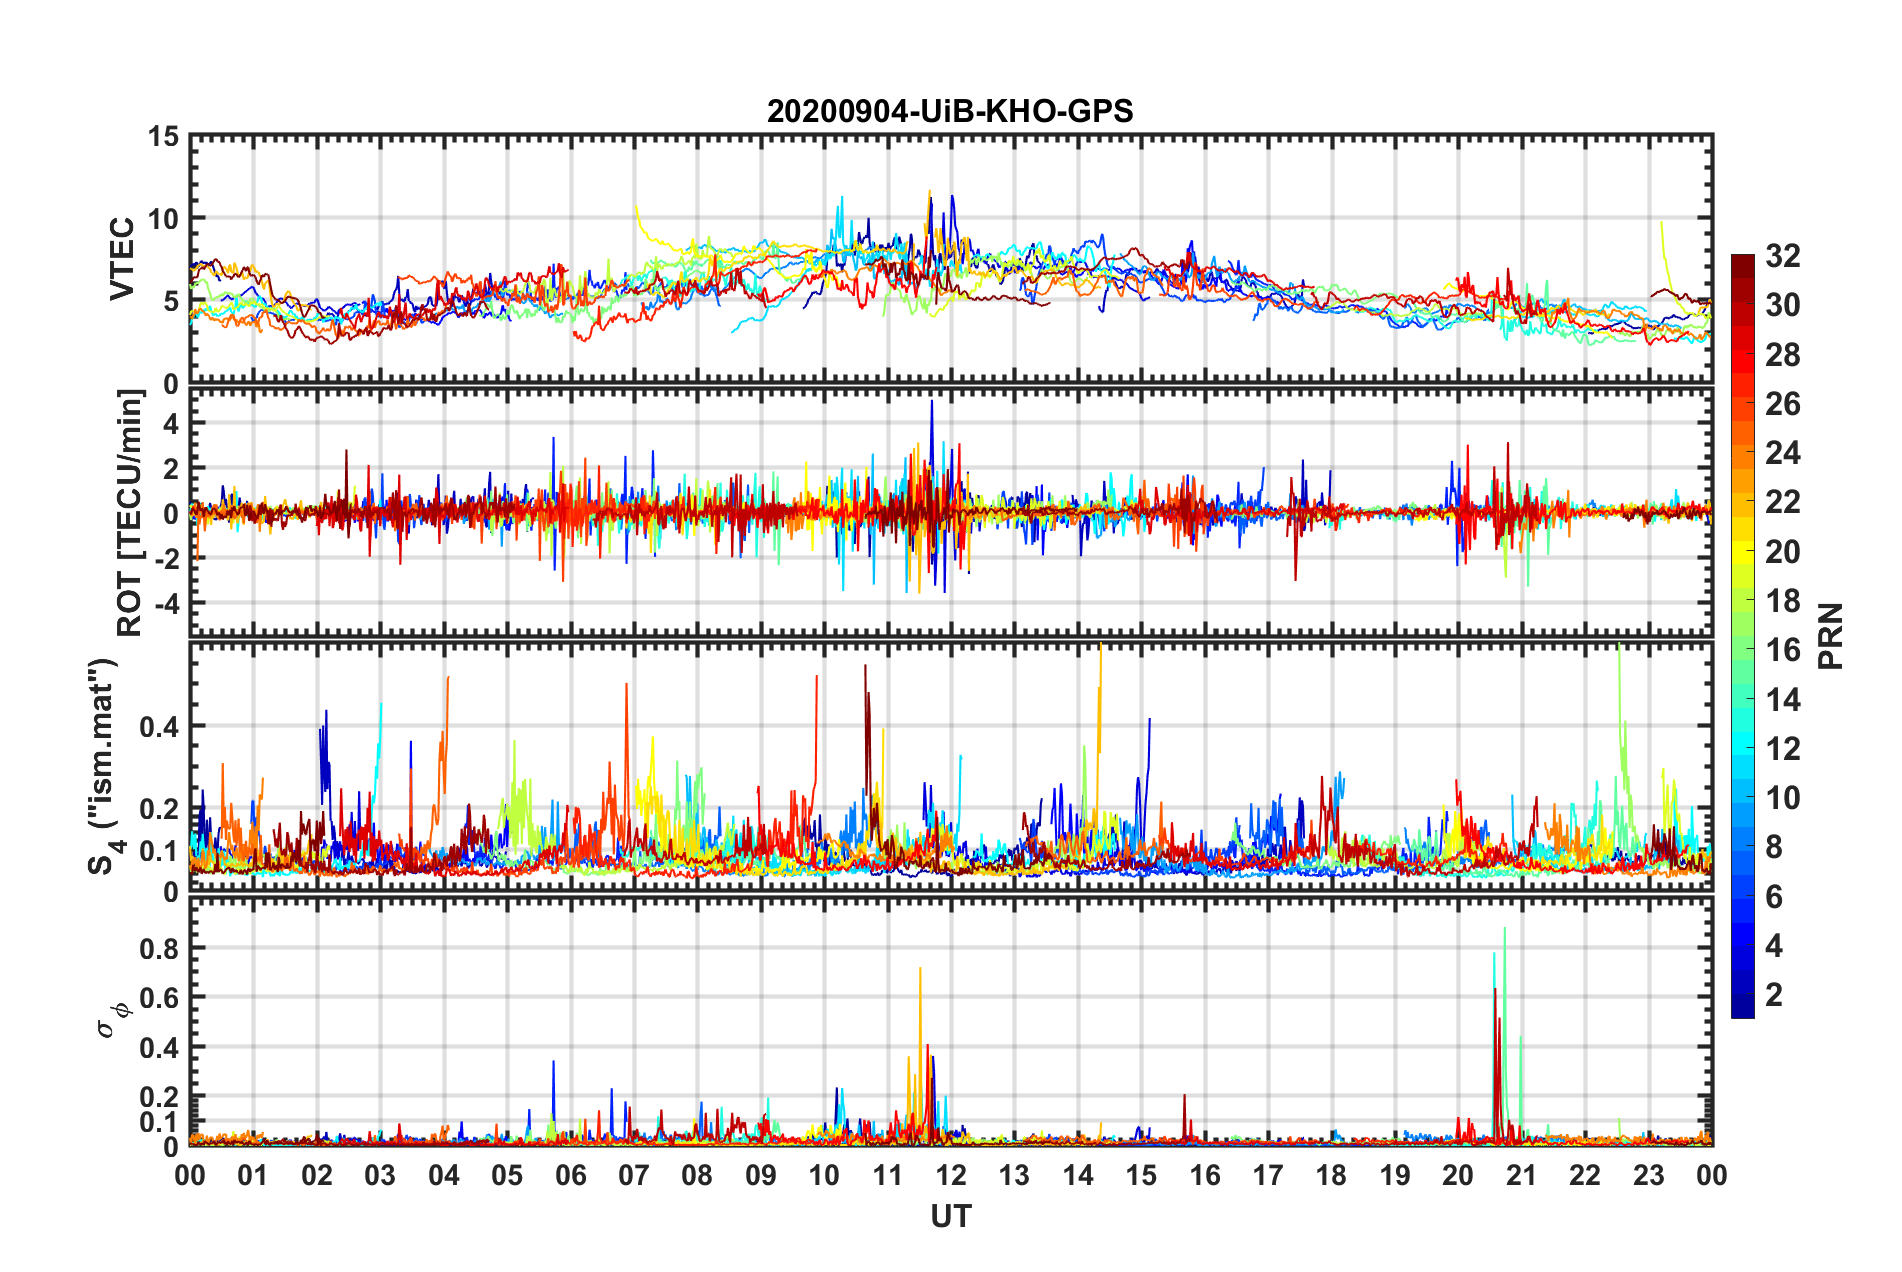Select colorbar tick label 6
1902x1272 pixels.
click(1774, 897)
